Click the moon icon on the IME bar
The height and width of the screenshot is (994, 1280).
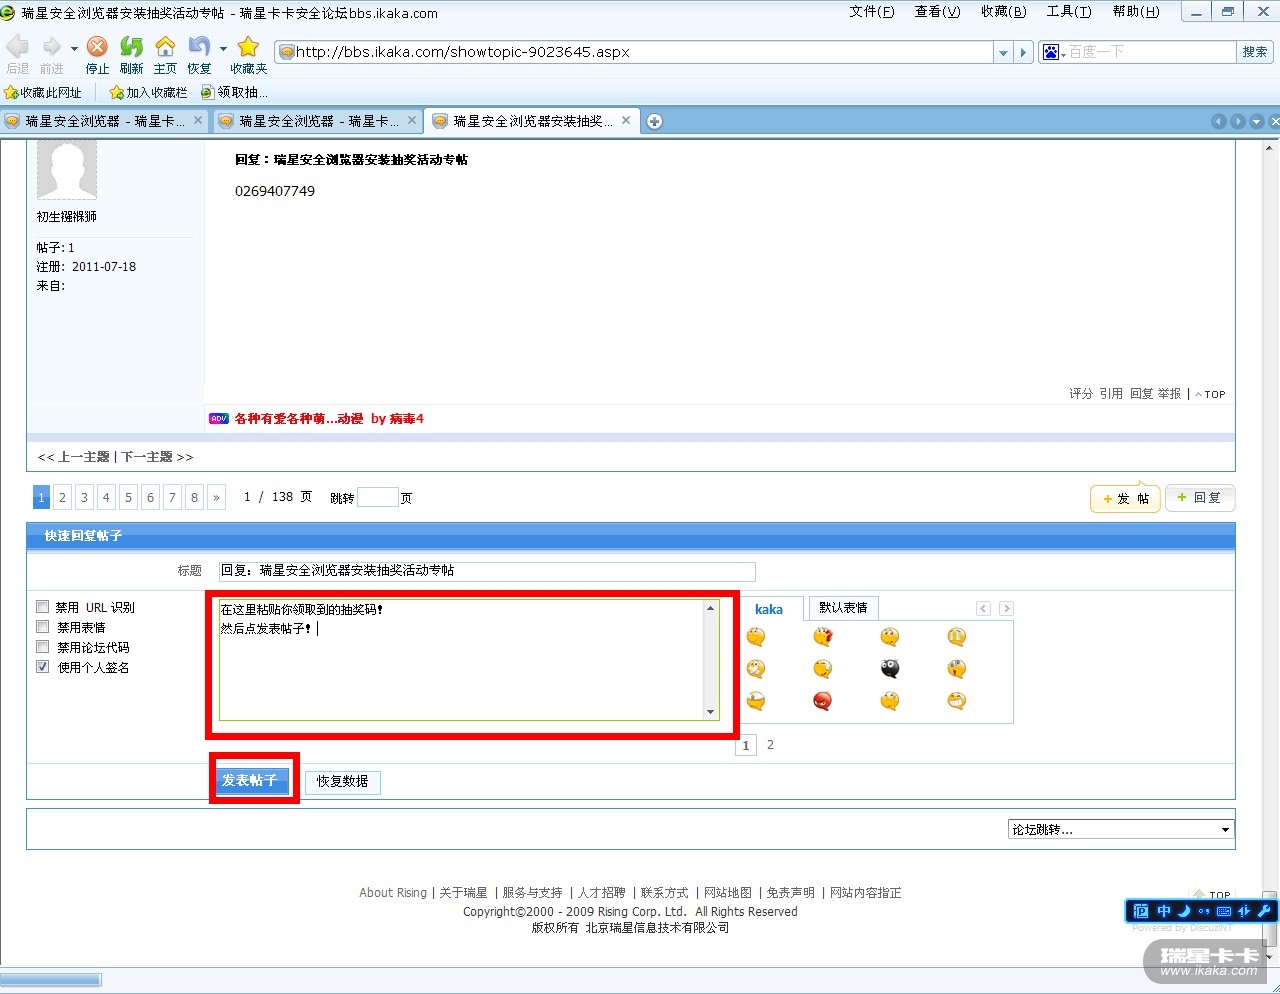coord(1184,911)
